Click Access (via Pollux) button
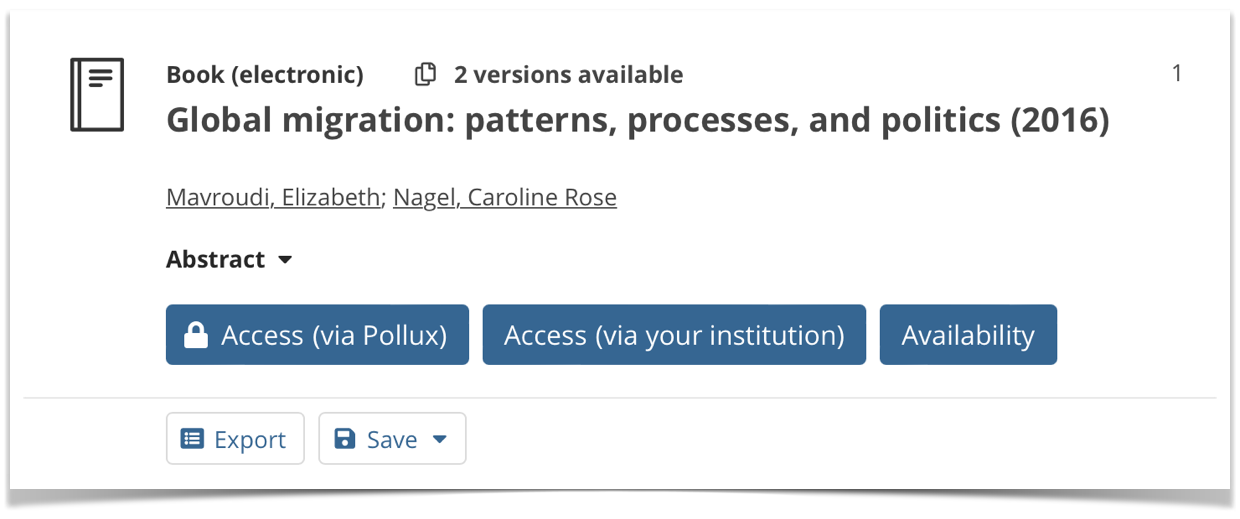 coord(317,335)
